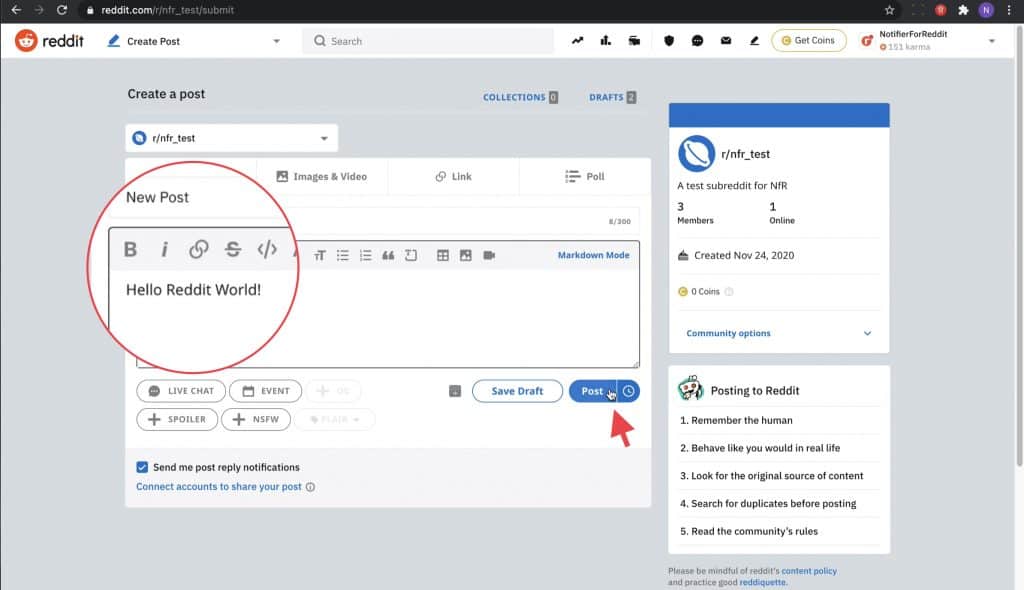Open the reddiquette link
The image size is (1024, 590).
click(x=763, y=582)
